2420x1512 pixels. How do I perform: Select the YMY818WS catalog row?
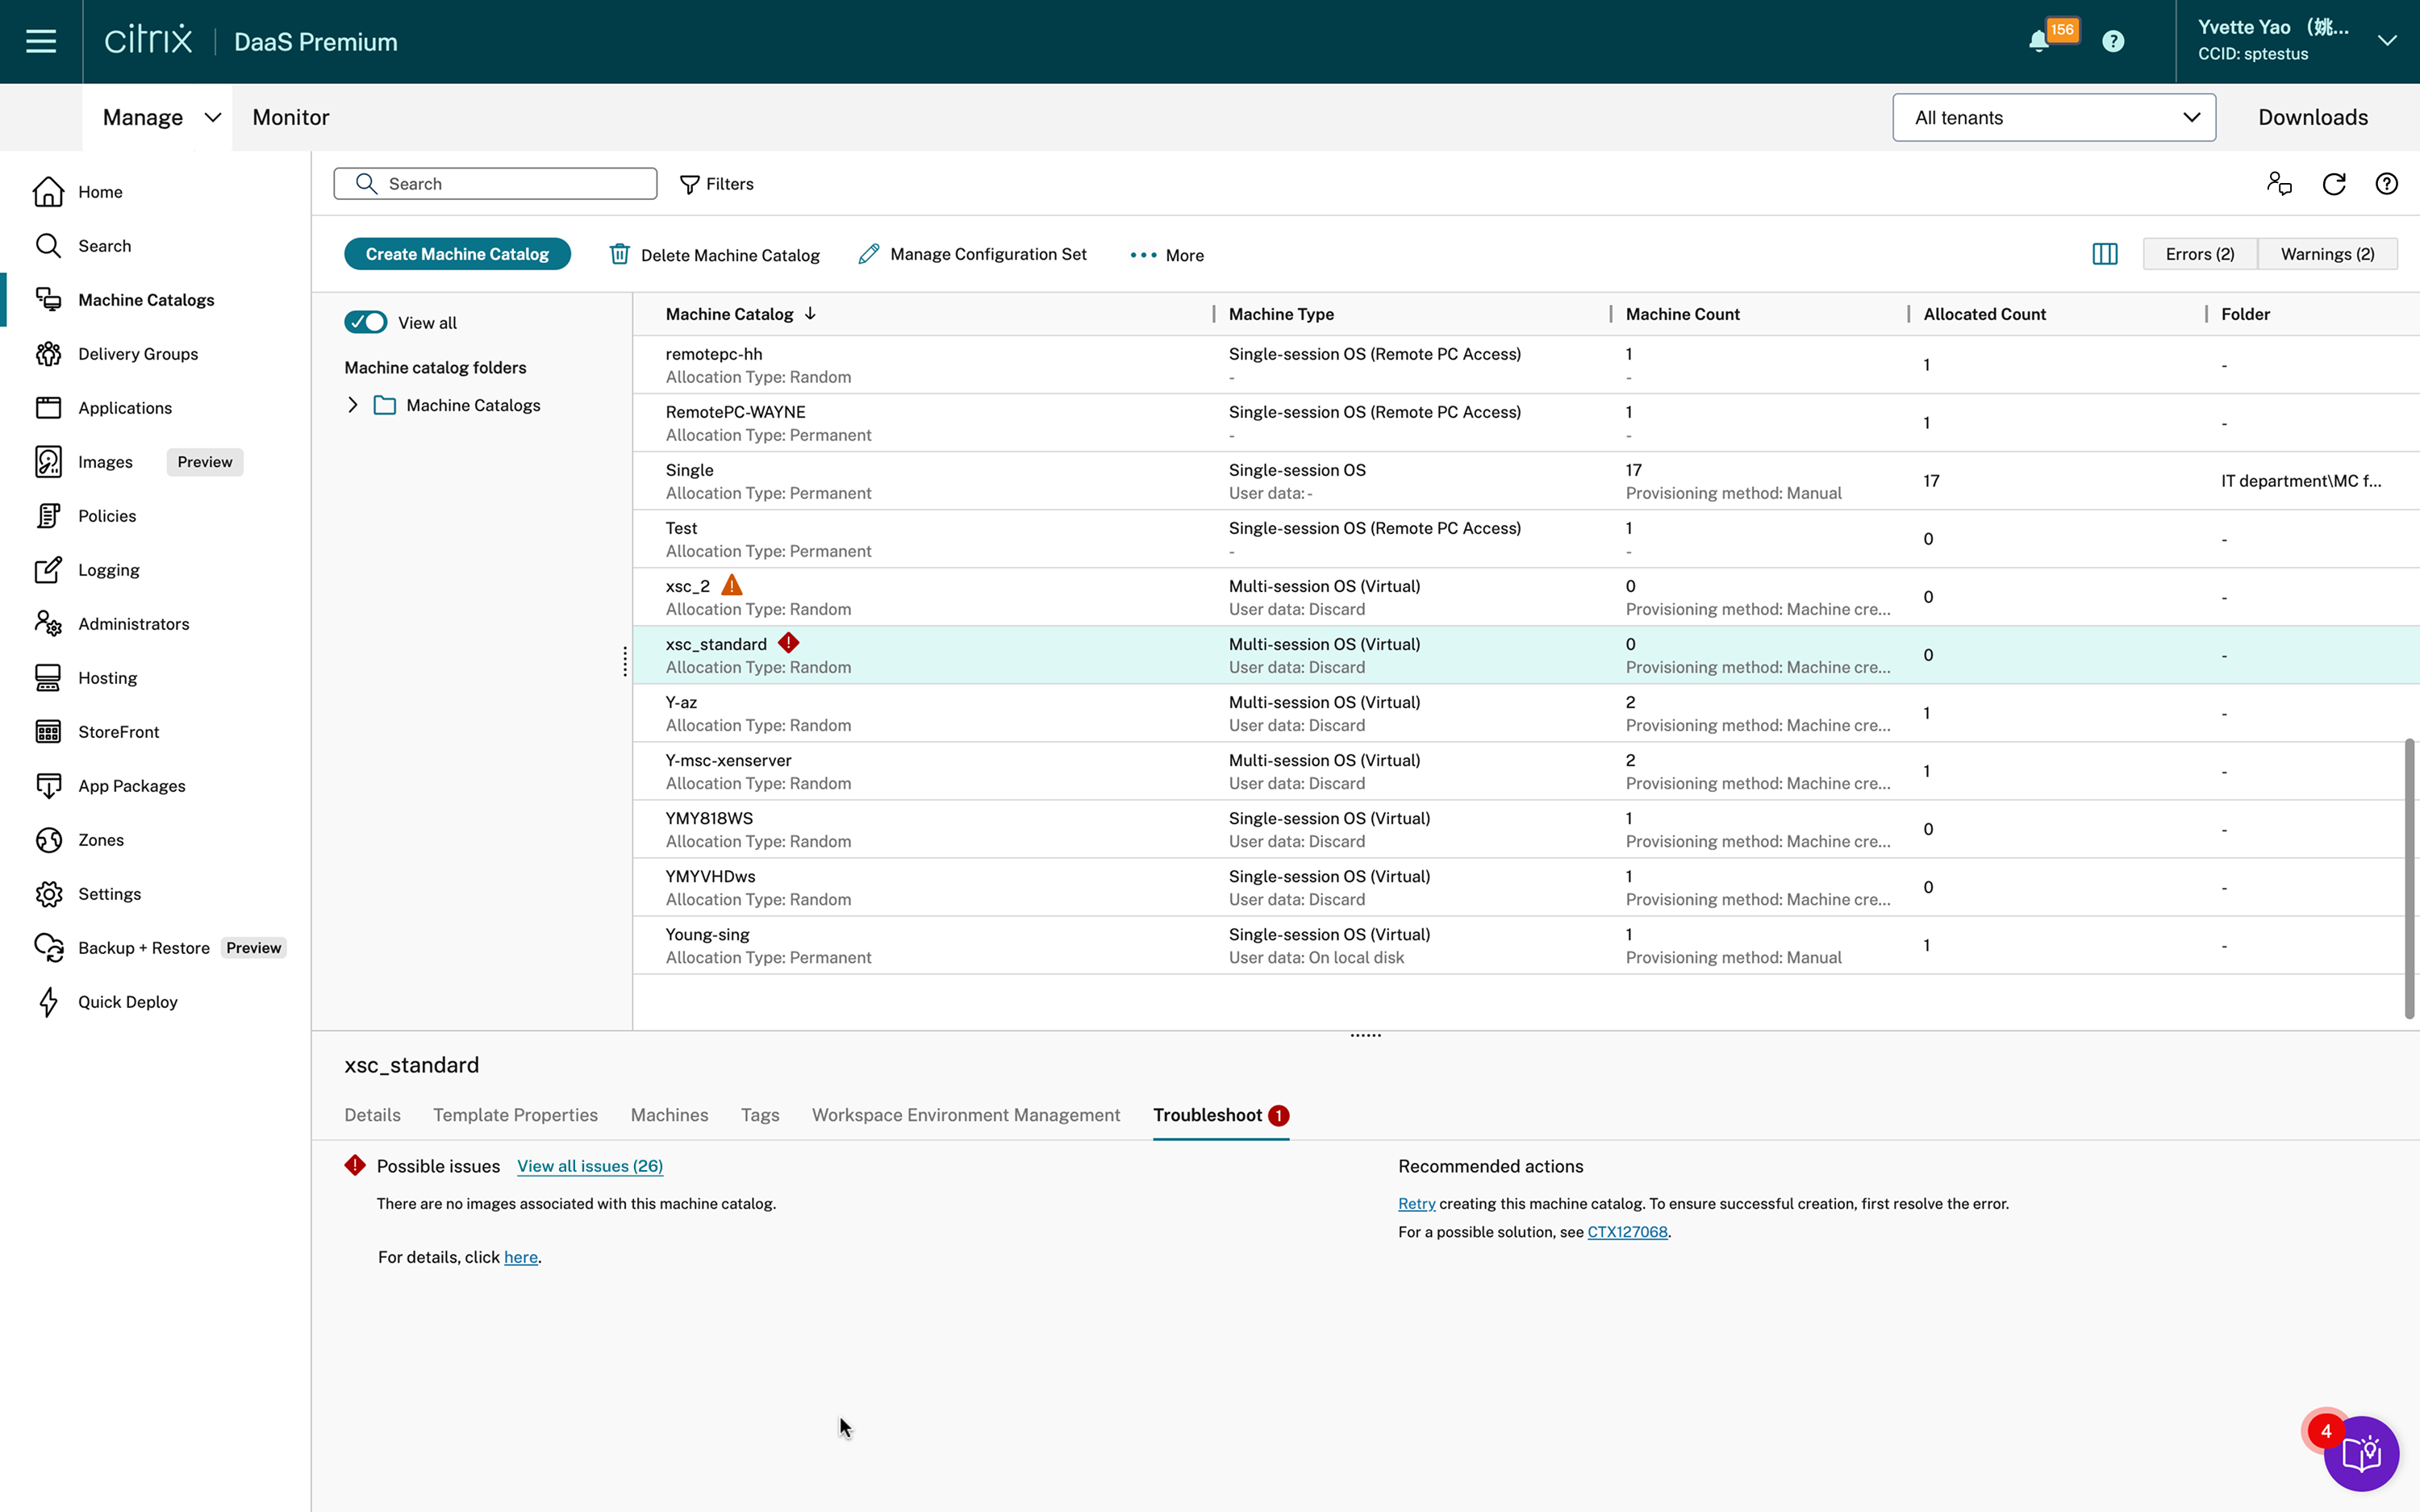[1525, 829]
